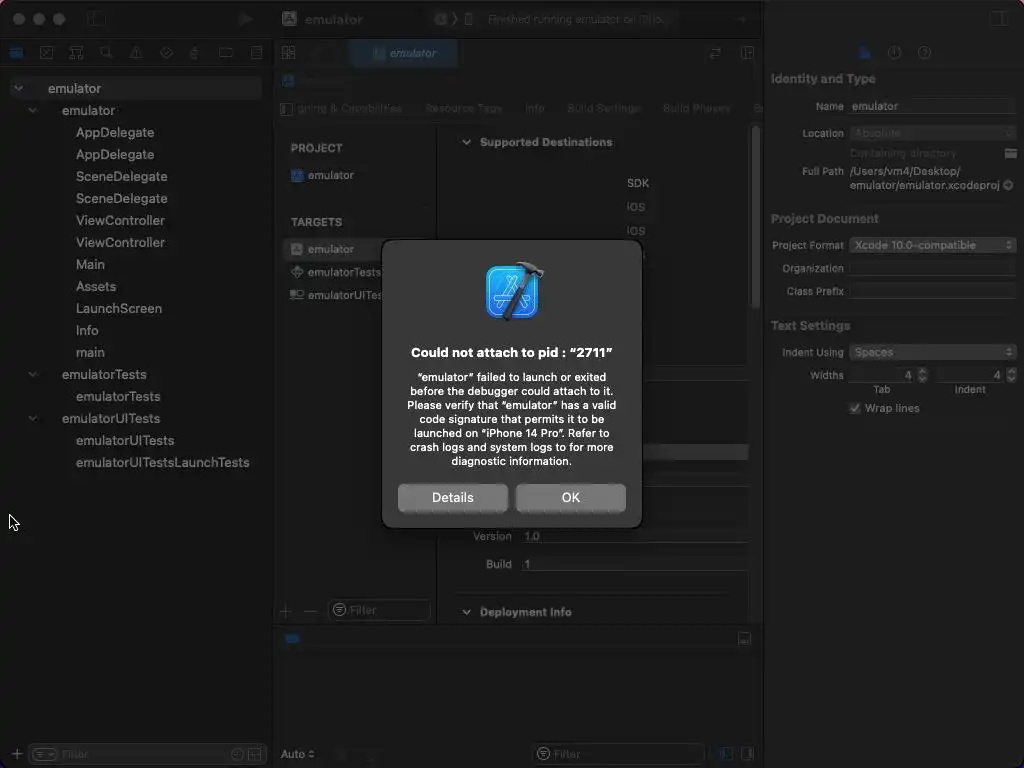Open the Breakpoint navigator icon

point(226,53)
